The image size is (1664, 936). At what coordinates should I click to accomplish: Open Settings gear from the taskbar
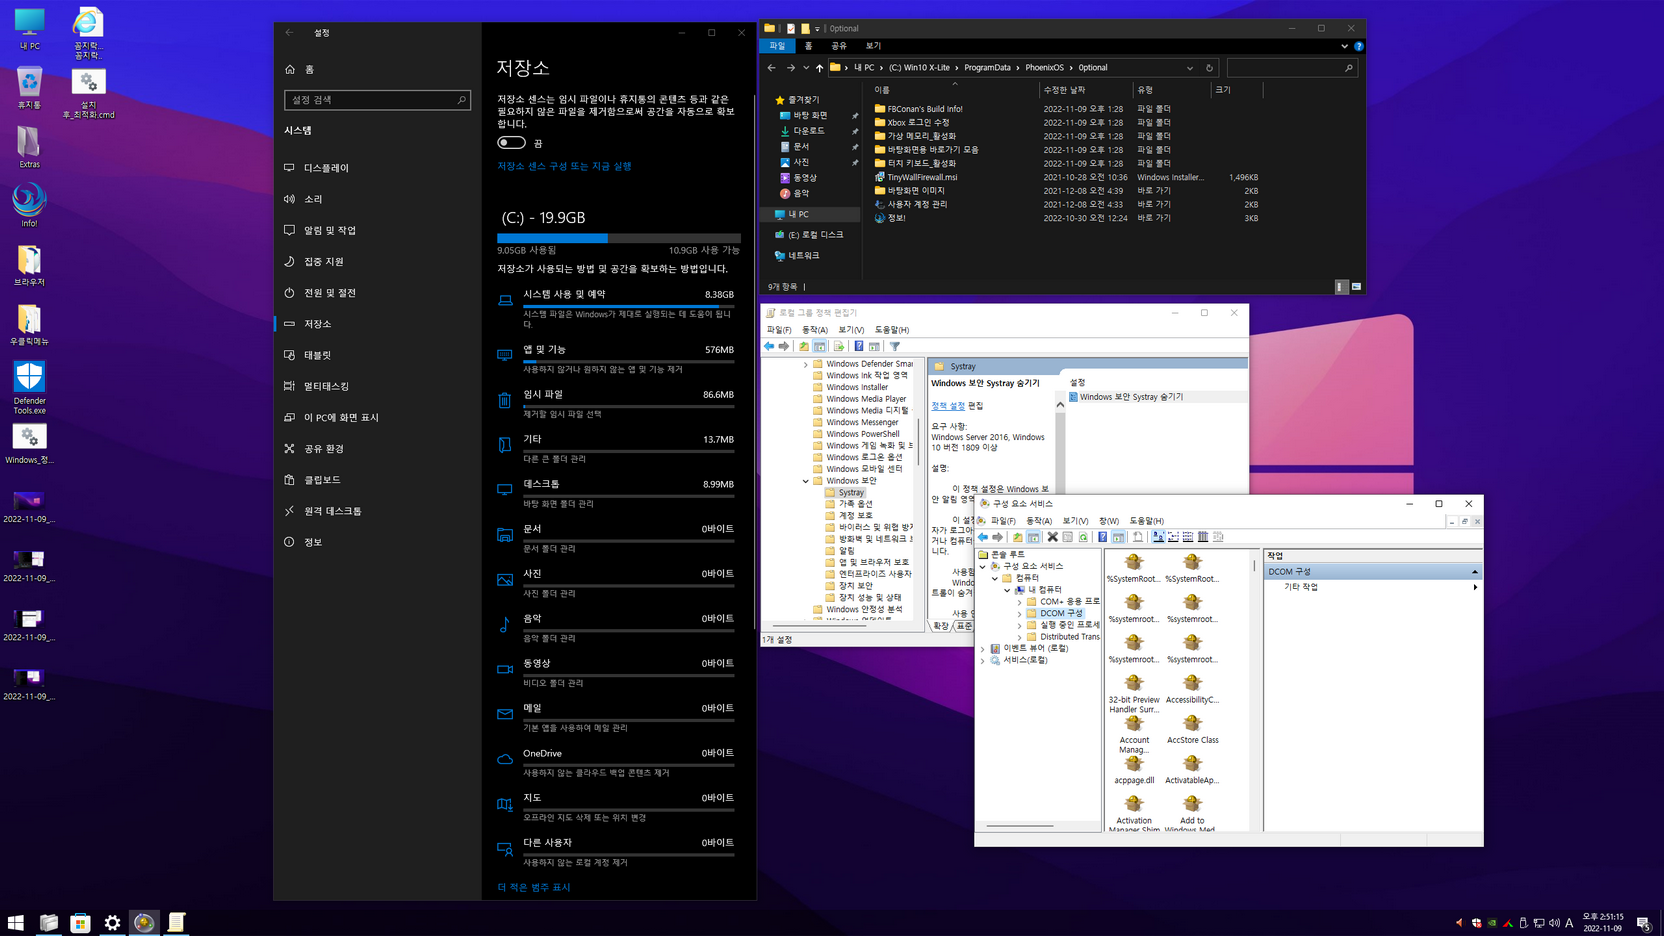[x=112, y=922]
